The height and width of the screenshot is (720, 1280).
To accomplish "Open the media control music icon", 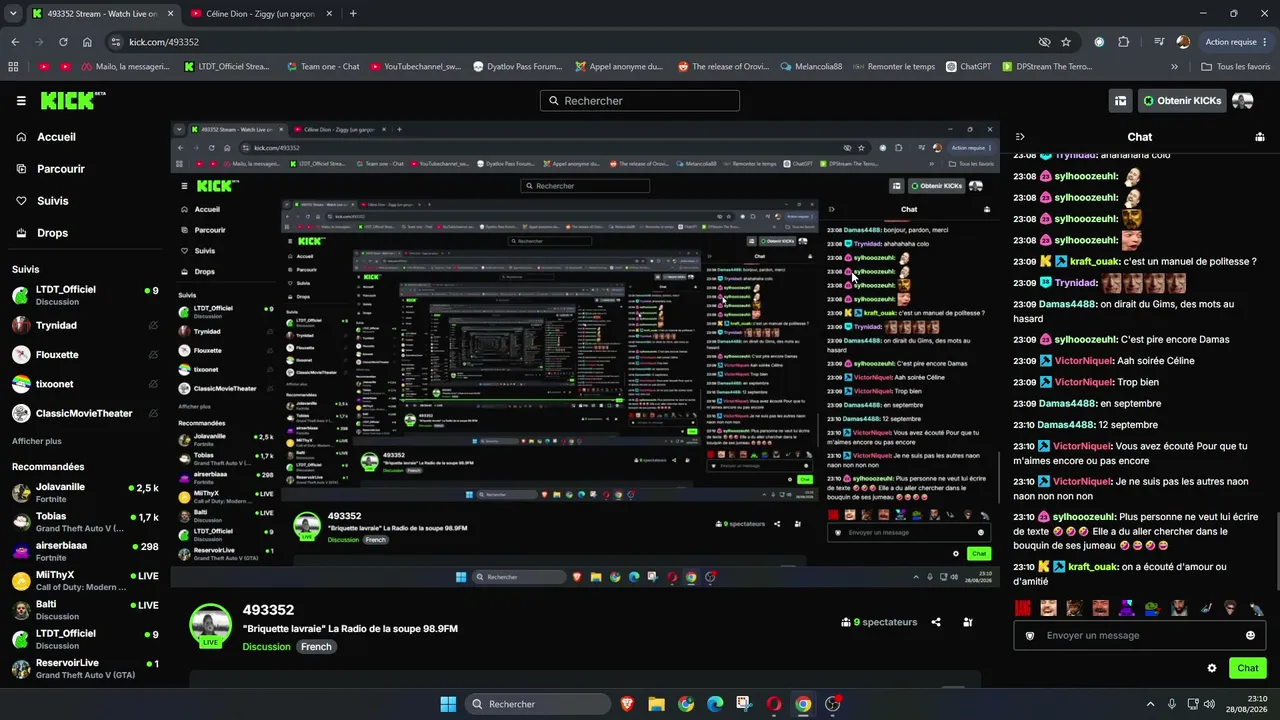I will [x=1159, y=42].
